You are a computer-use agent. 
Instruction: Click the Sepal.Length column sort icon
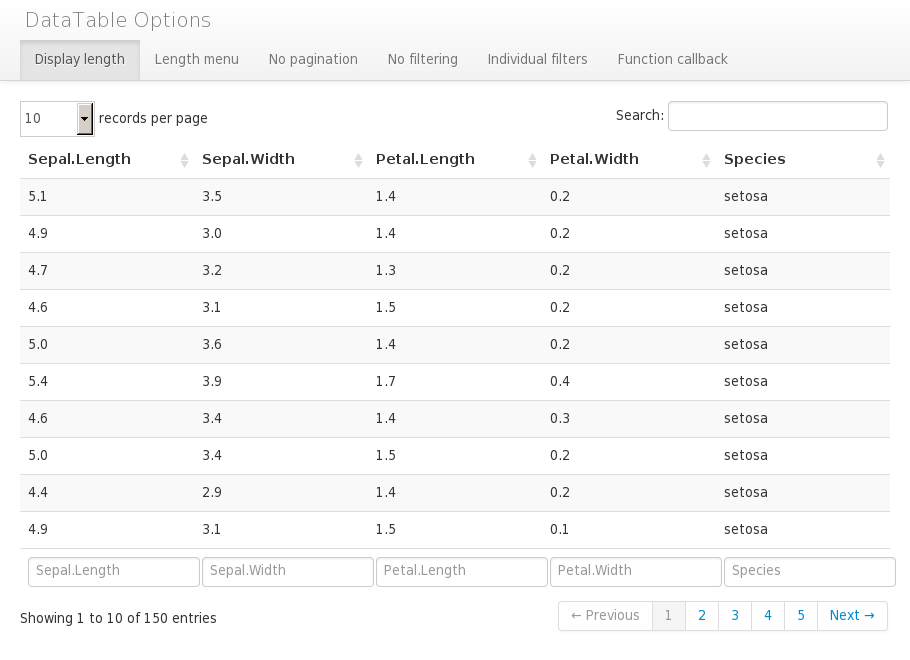click(184, 160)
